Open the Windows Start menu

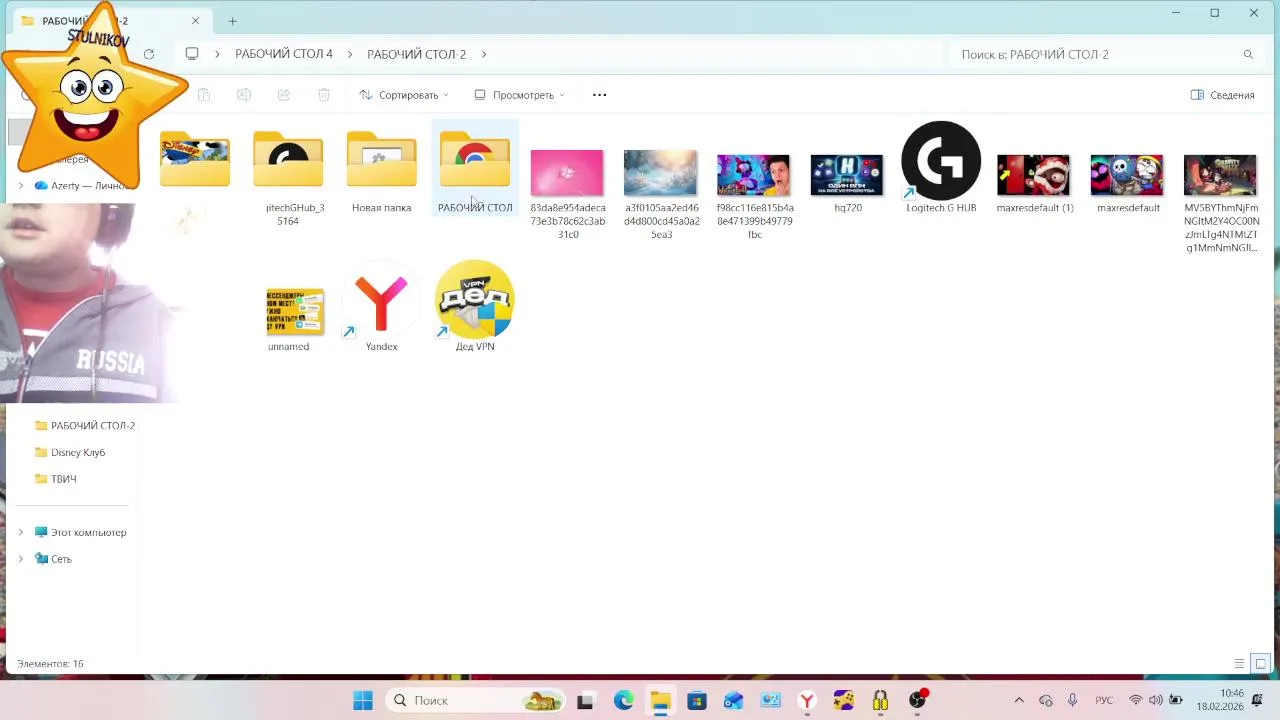pos(363,700)
